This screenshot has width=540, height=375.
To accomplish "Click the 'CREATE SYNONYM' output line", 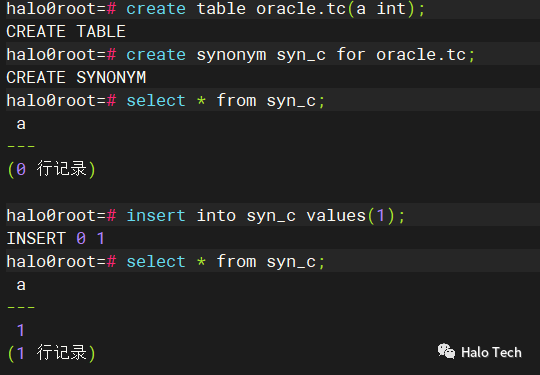I will 76,77.
